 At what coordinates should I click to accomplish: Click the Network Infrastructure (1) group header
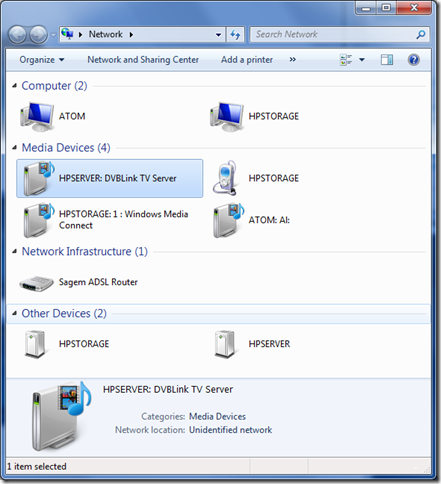(85, 252)
